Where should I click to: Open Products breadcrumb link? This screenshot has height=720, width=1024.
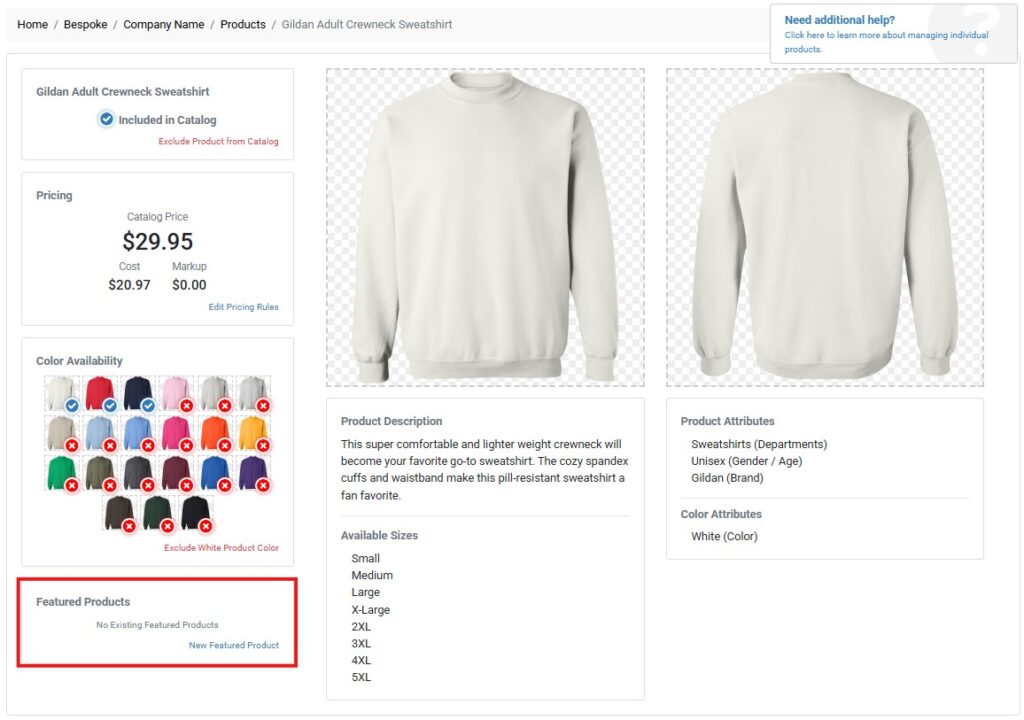[x=243, y=24]
